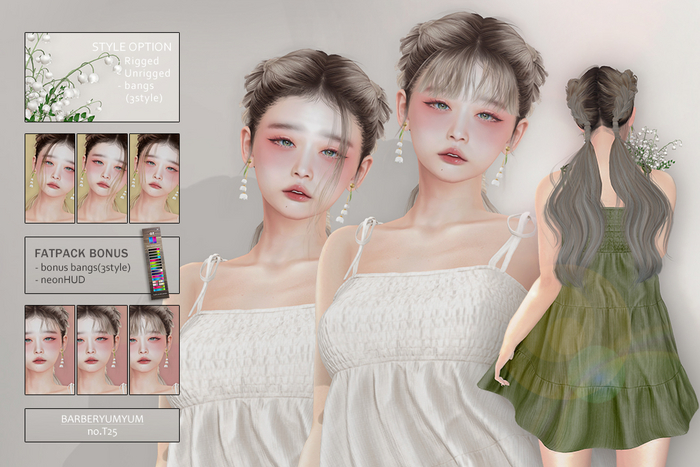Select the first bangs style thumbnail on yellow background
The height and width of the screenshot is (467, 700).
50,178
